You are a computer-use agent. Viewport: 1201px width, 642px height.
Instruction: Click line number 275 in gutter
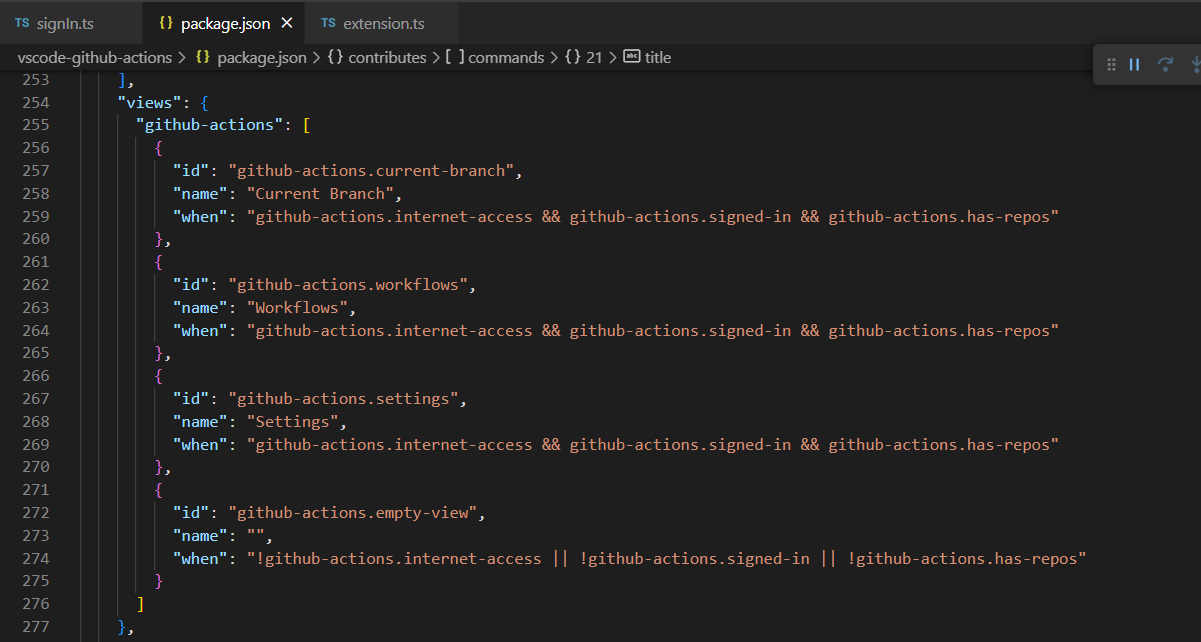point(35,581)
